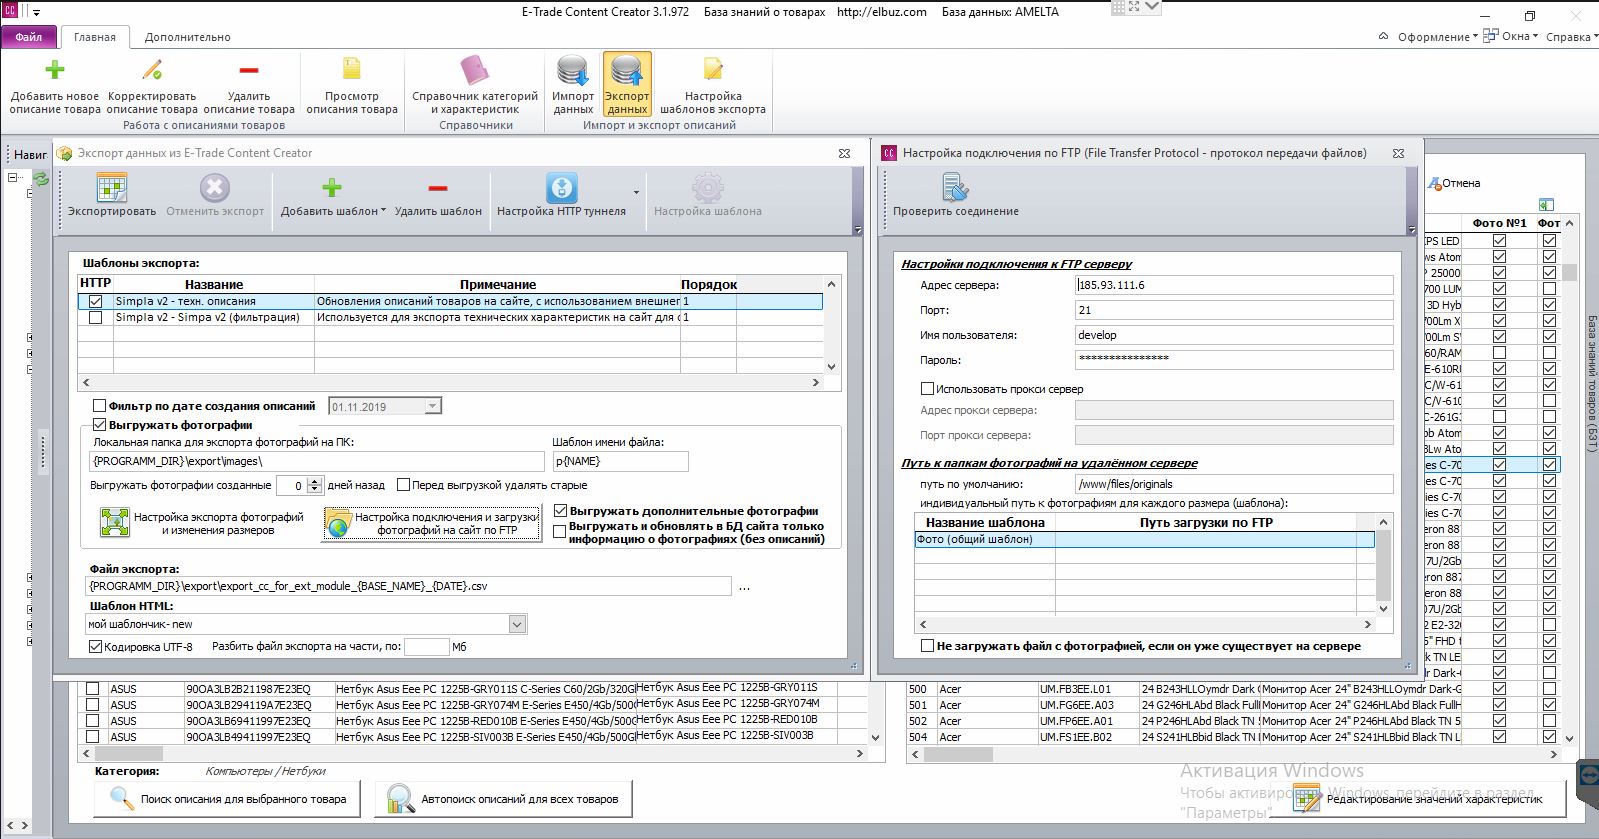Uncheck HTTP checkbox for 'Simpla v2 - техн. описания'
Image resolution: width=1599 pixels, height=839 pixels.
[x=95, y=301]
